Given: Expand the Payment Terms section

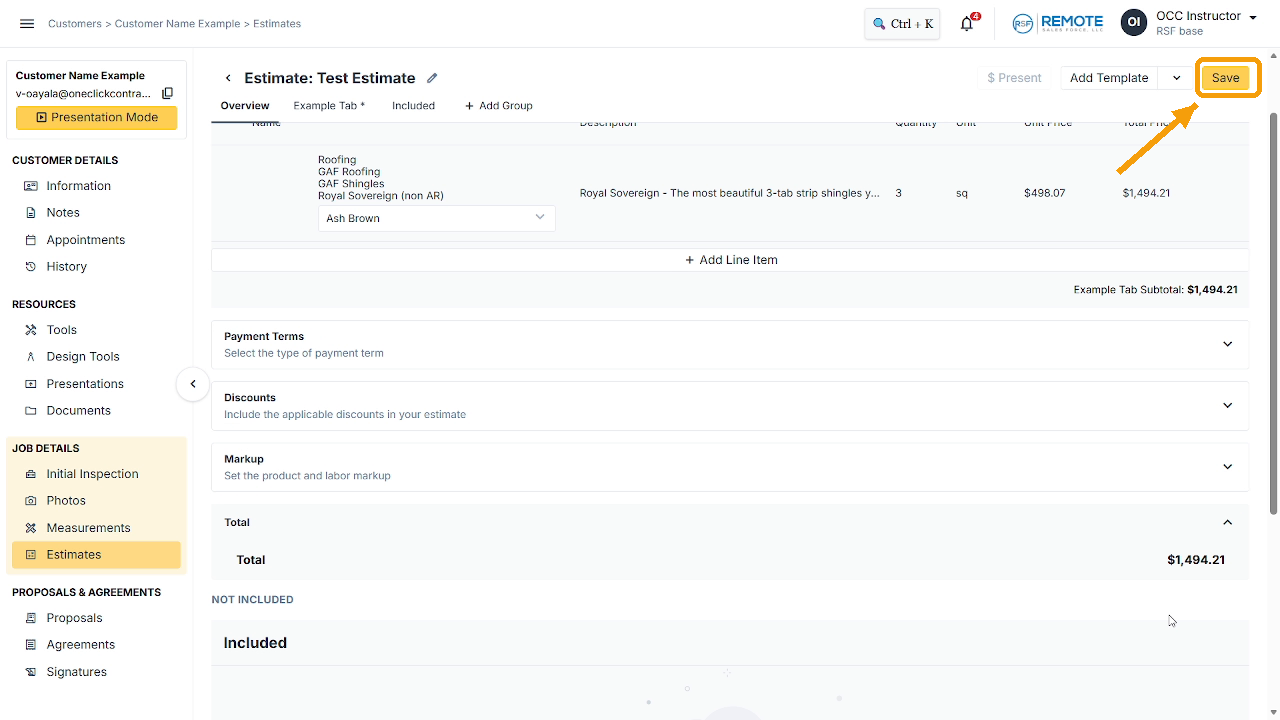Looking at the screenshot, I should tap(730, 344).
